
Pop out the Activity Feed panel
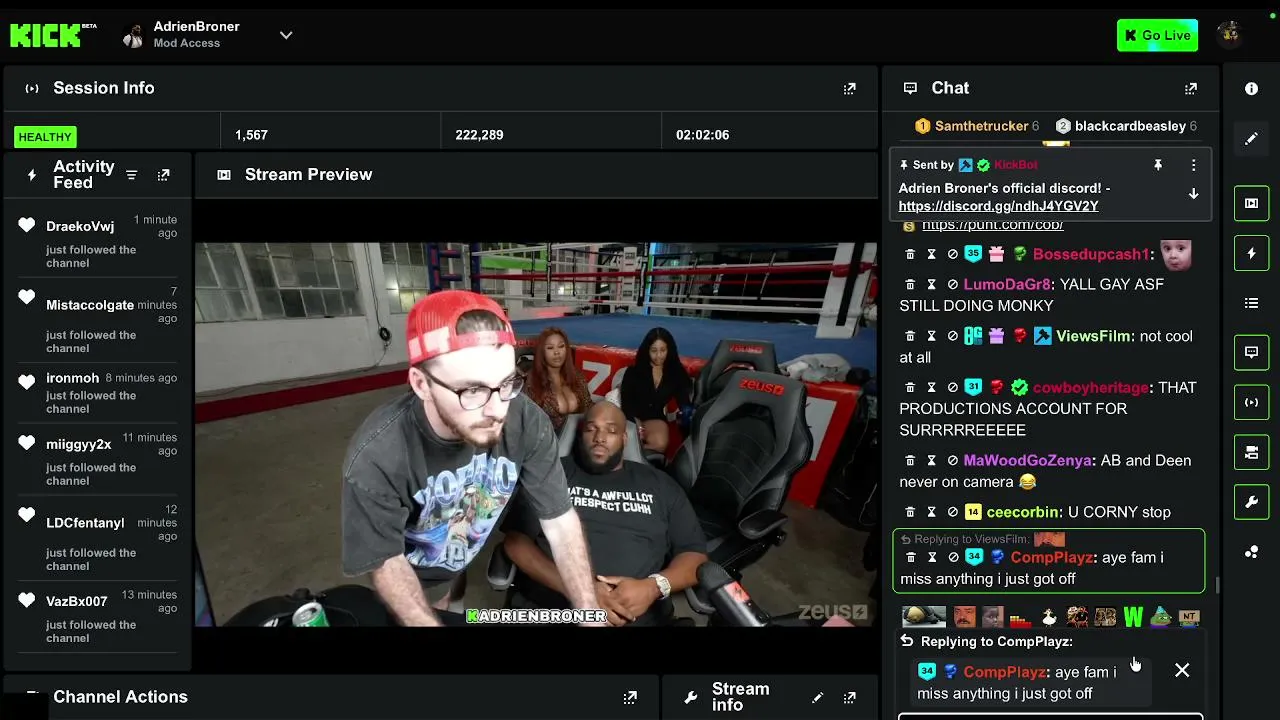click(163, 175)
